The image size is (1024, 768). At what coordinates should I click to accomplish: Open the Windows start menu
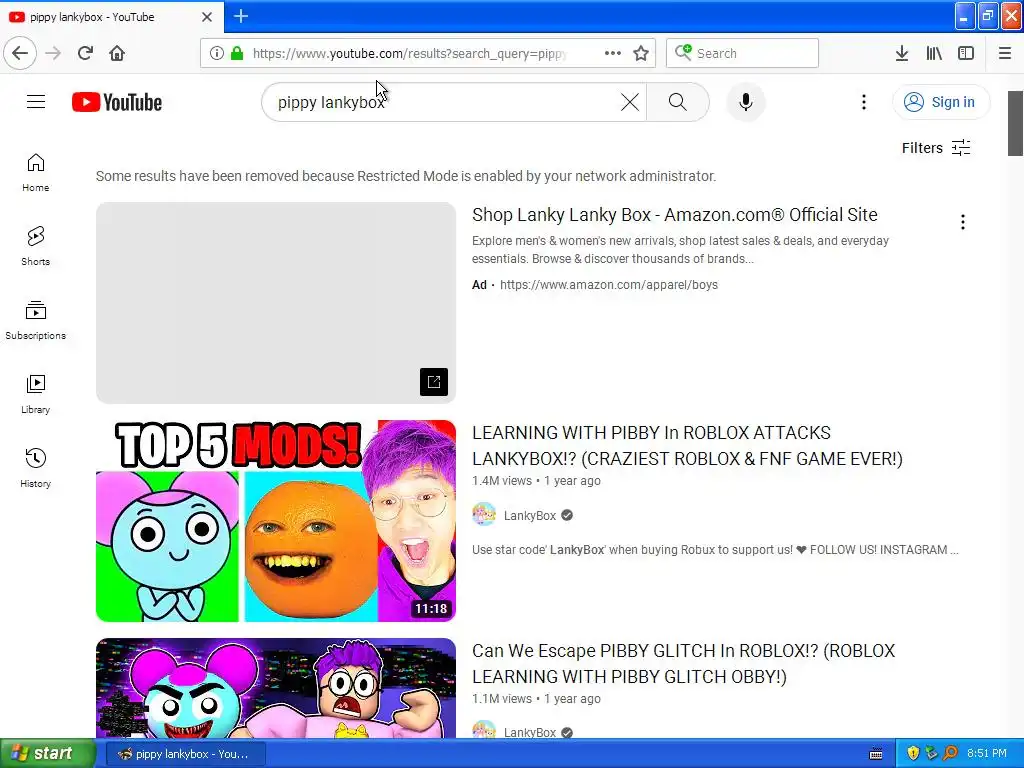48,753
